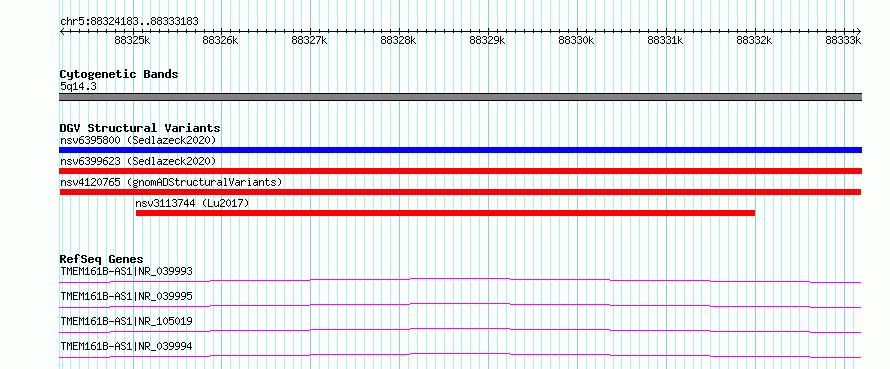This screenshot has width=890, height=369.
Task: Click the 88328k ruler tick label
Action: [398, 40]
